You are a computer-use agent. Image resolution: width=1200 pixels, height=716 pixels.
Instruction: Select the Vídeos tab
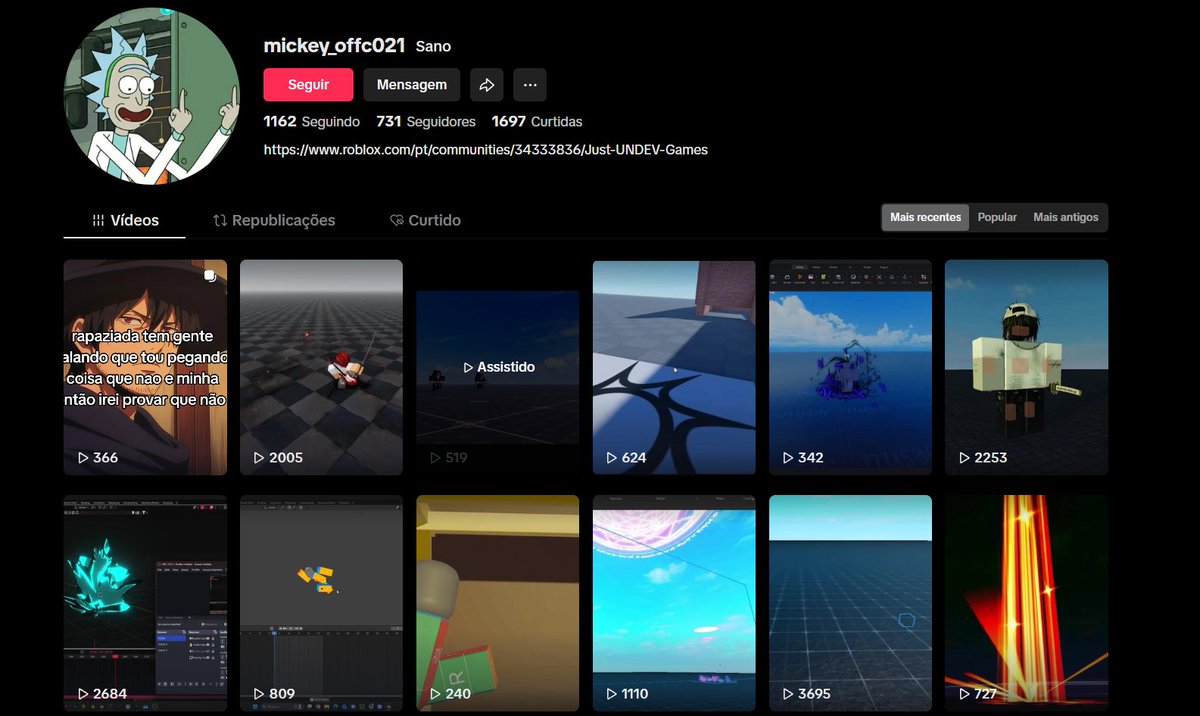pyautogui.click(x=125, y=220)
